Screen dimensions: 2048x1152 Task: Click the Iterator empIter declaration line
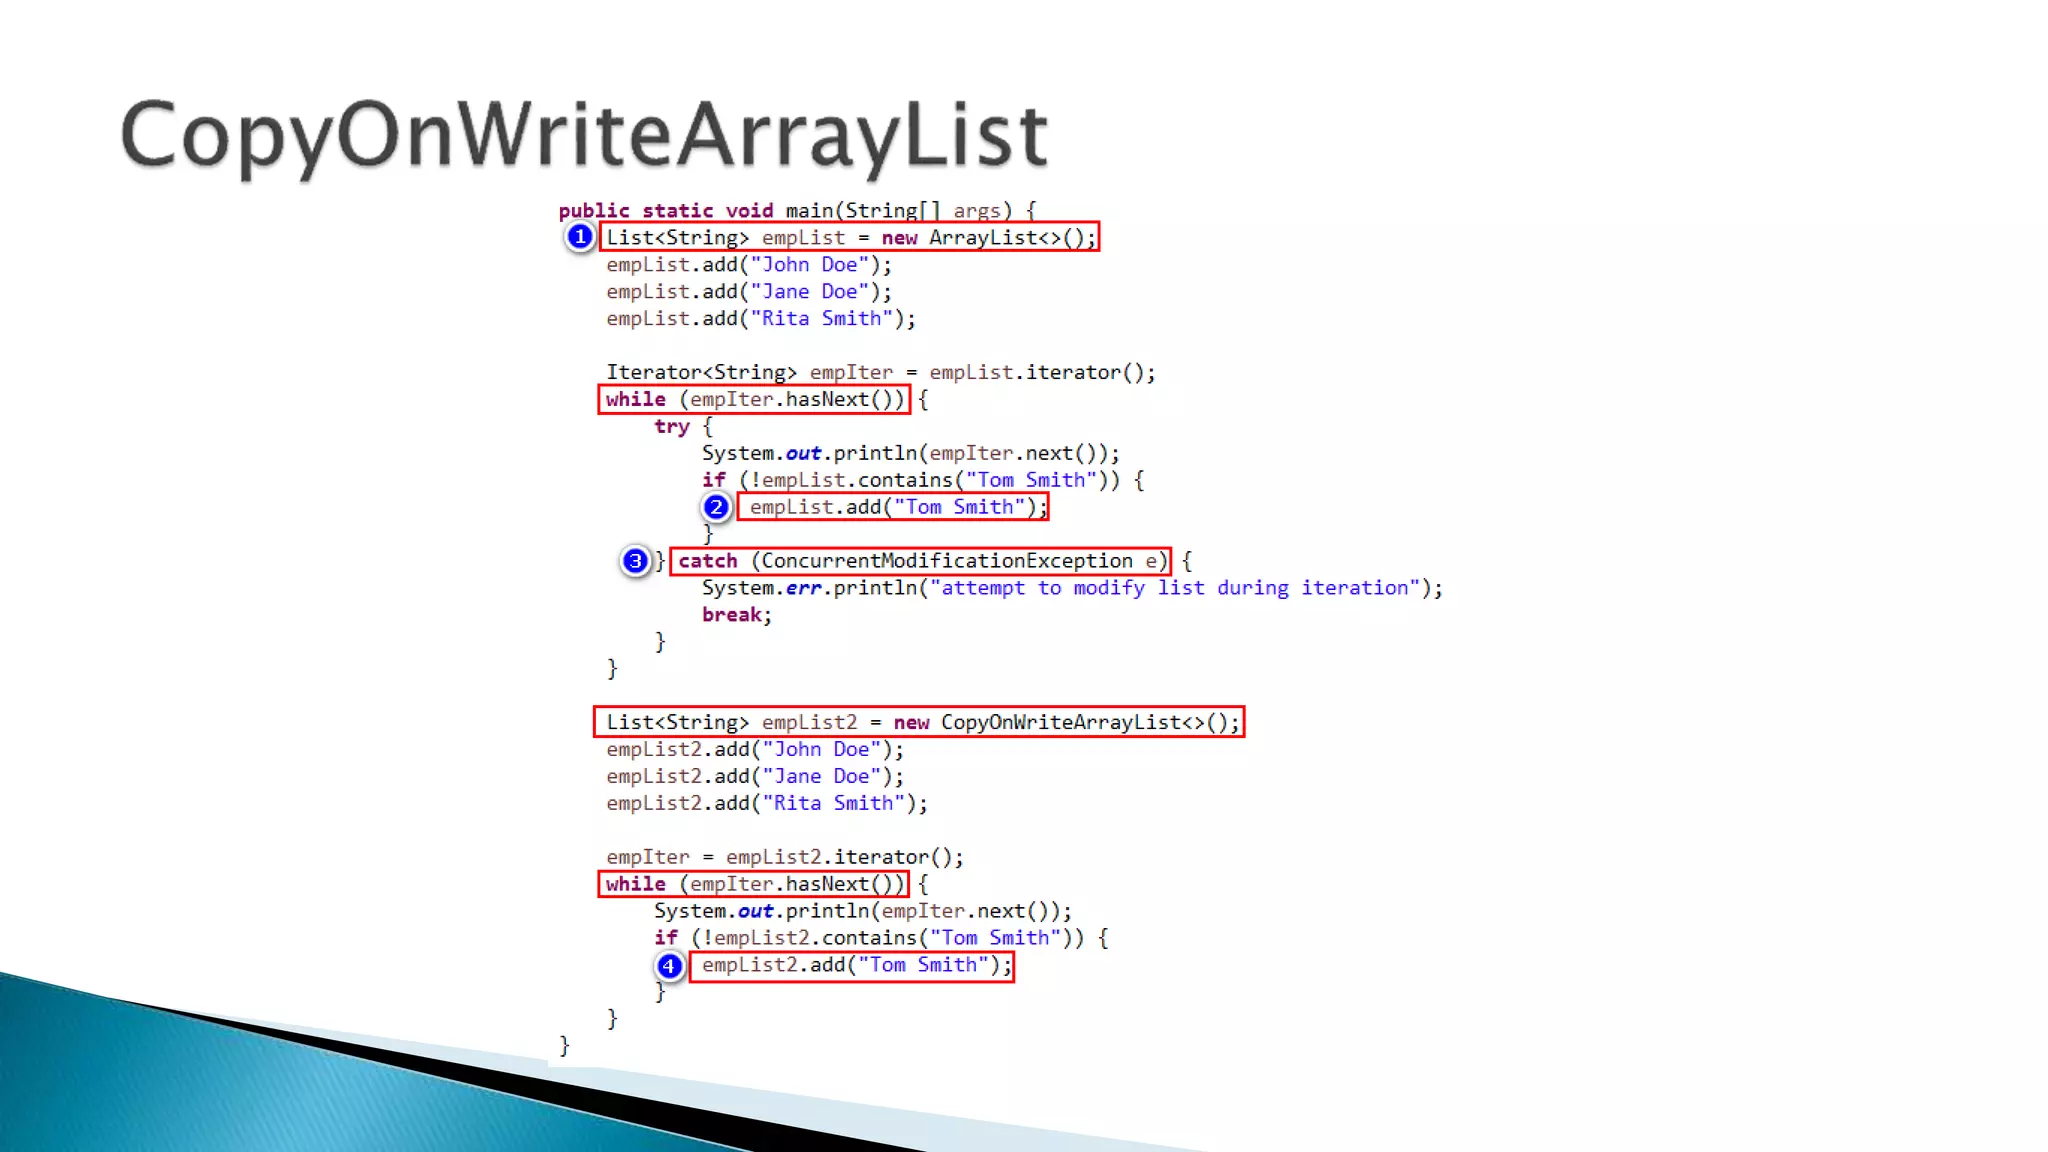[880, 372]
